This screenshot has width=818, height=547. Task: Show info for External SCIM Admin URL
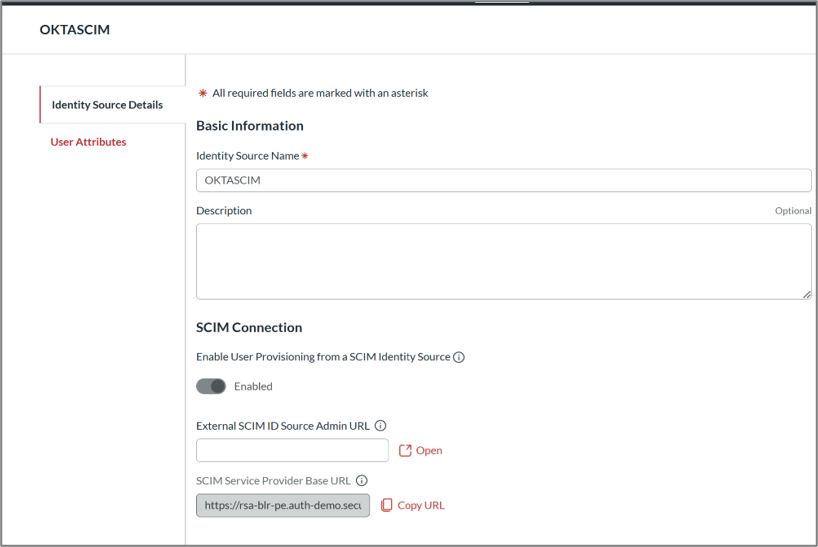tap(381, 426)
